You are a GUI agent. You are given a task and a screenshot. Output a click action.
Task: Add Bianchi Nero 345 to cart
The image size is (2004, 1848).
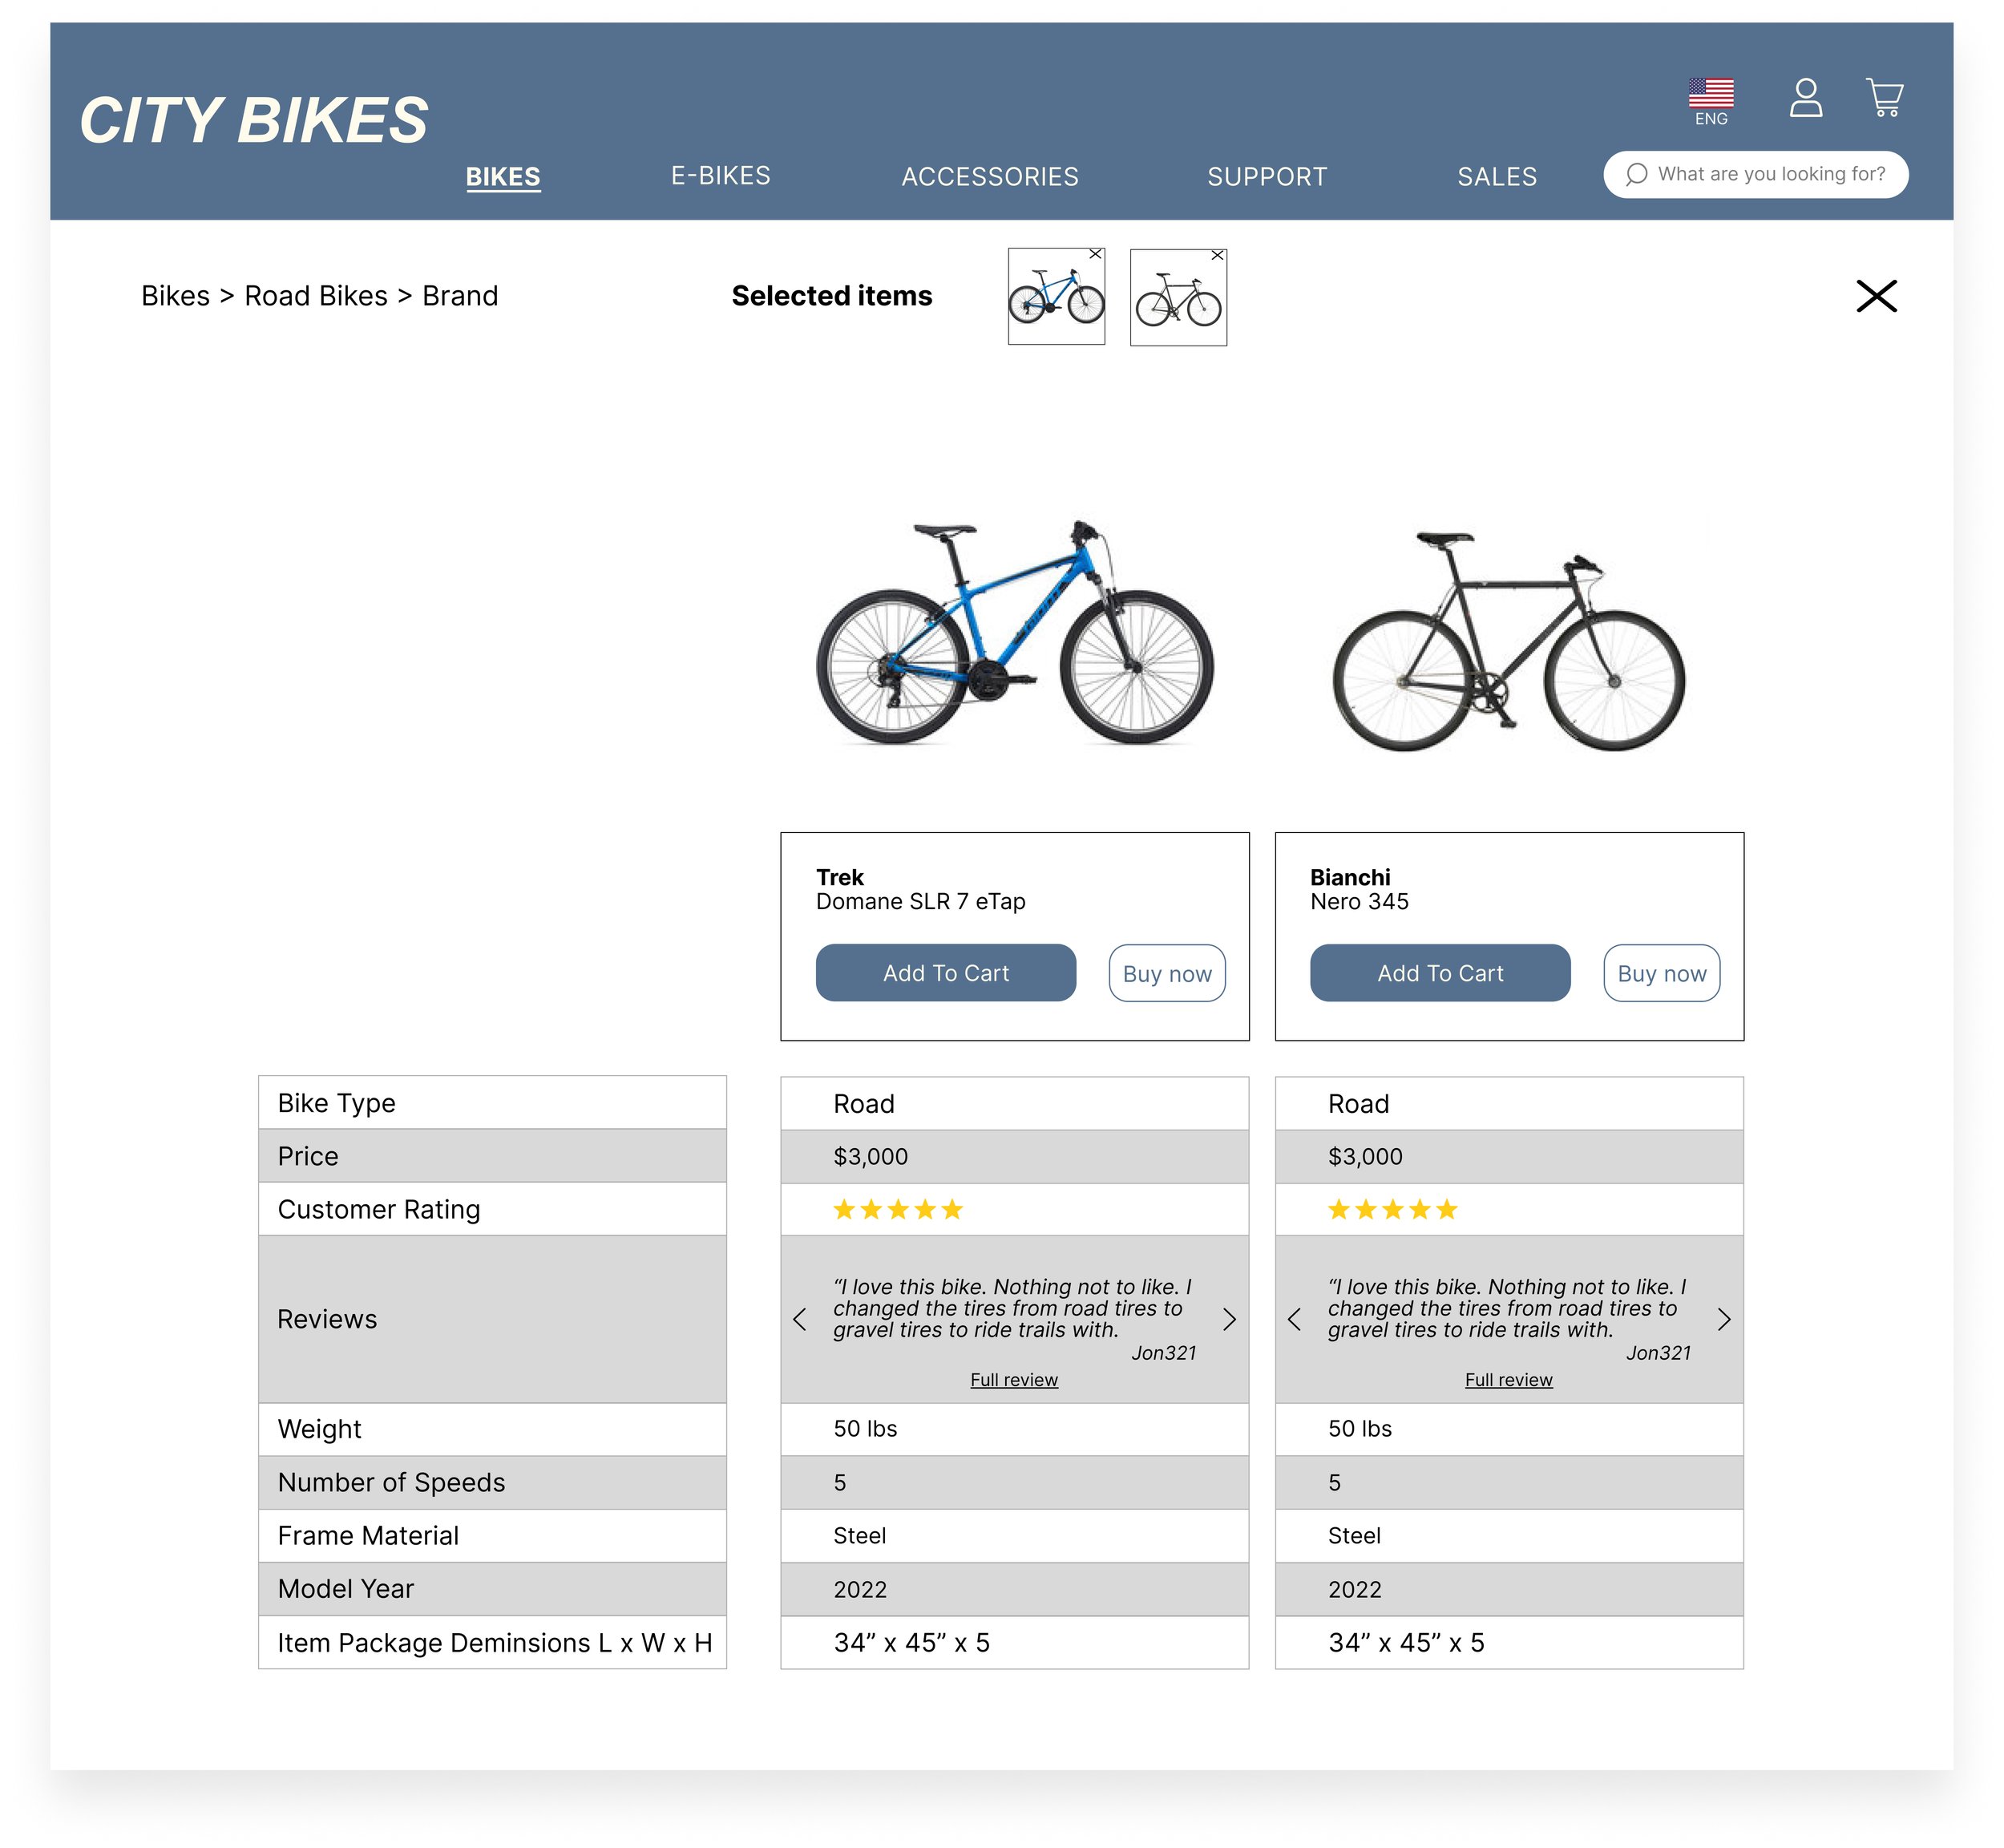[x=1440, y=973]
